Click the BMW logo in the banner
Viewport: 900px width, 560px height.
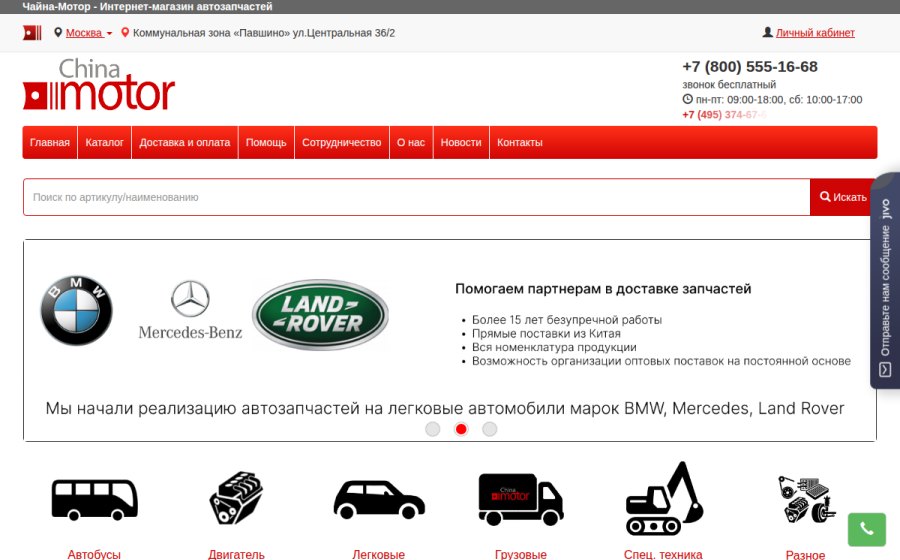point(76,310)
